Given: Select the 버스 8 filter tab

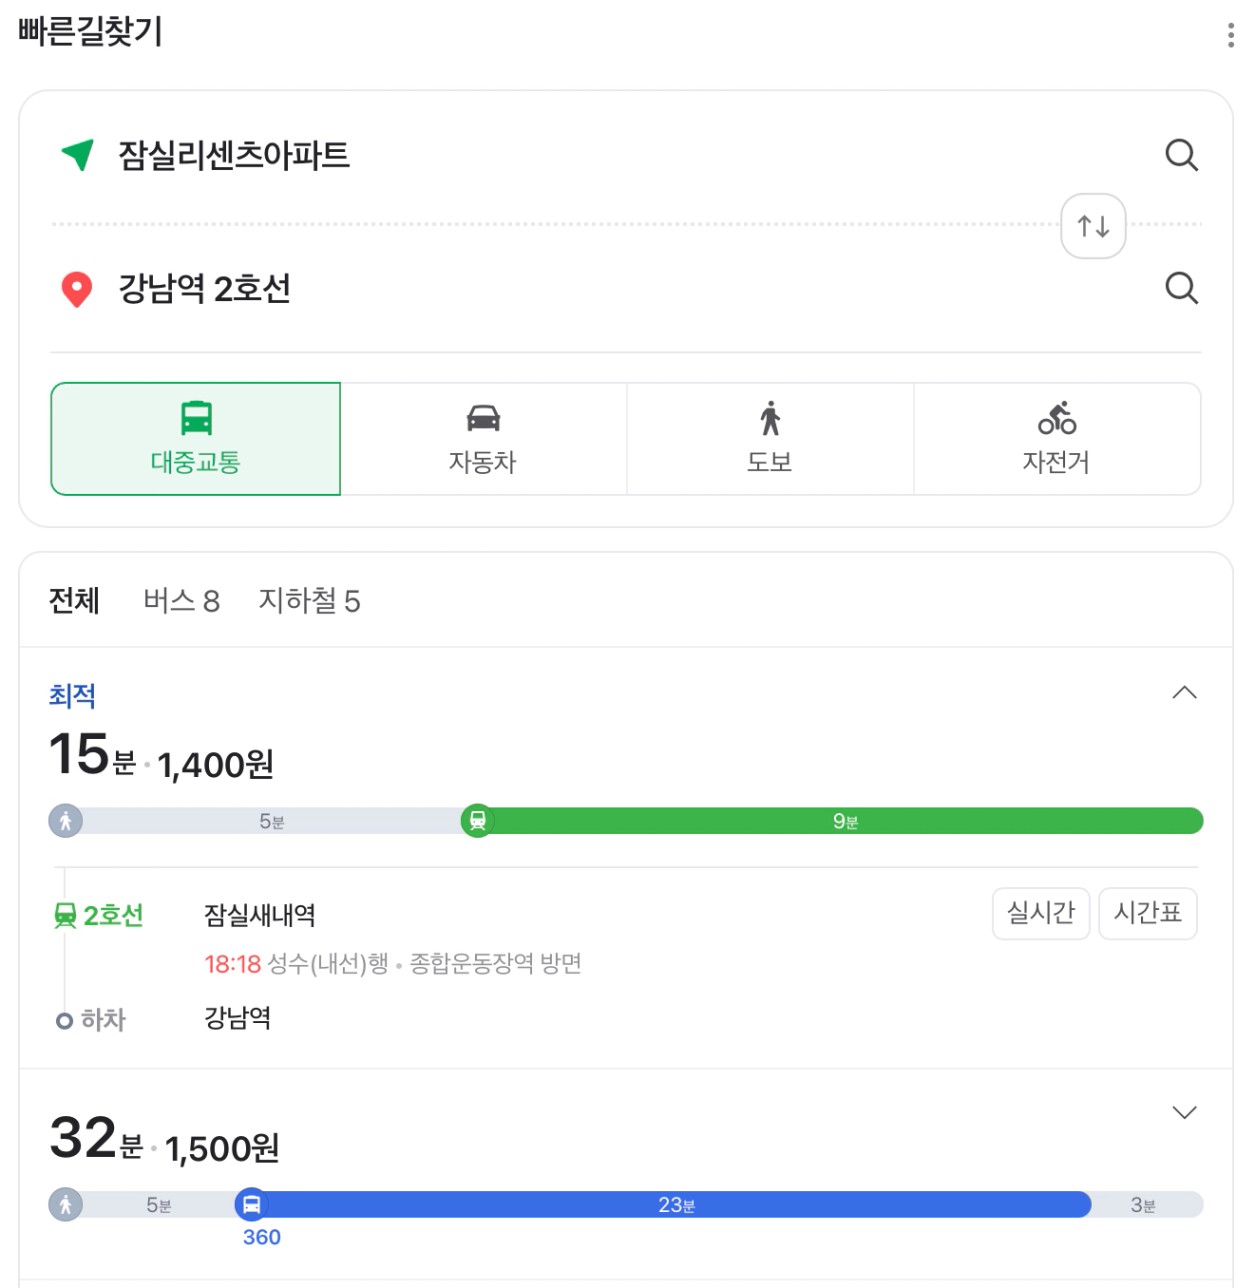Looking at the screenshot, I should [x=181, y=600].
